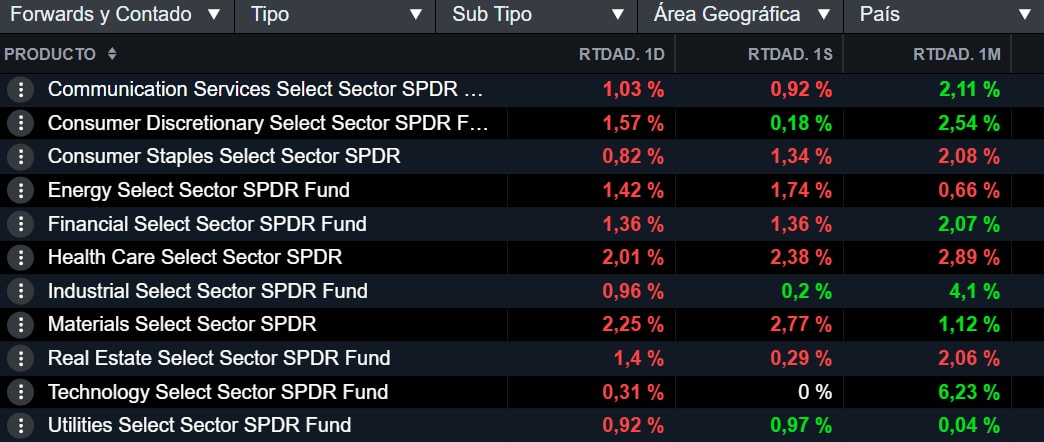Open the Tipo filter dropdown

tap(336, 15)
